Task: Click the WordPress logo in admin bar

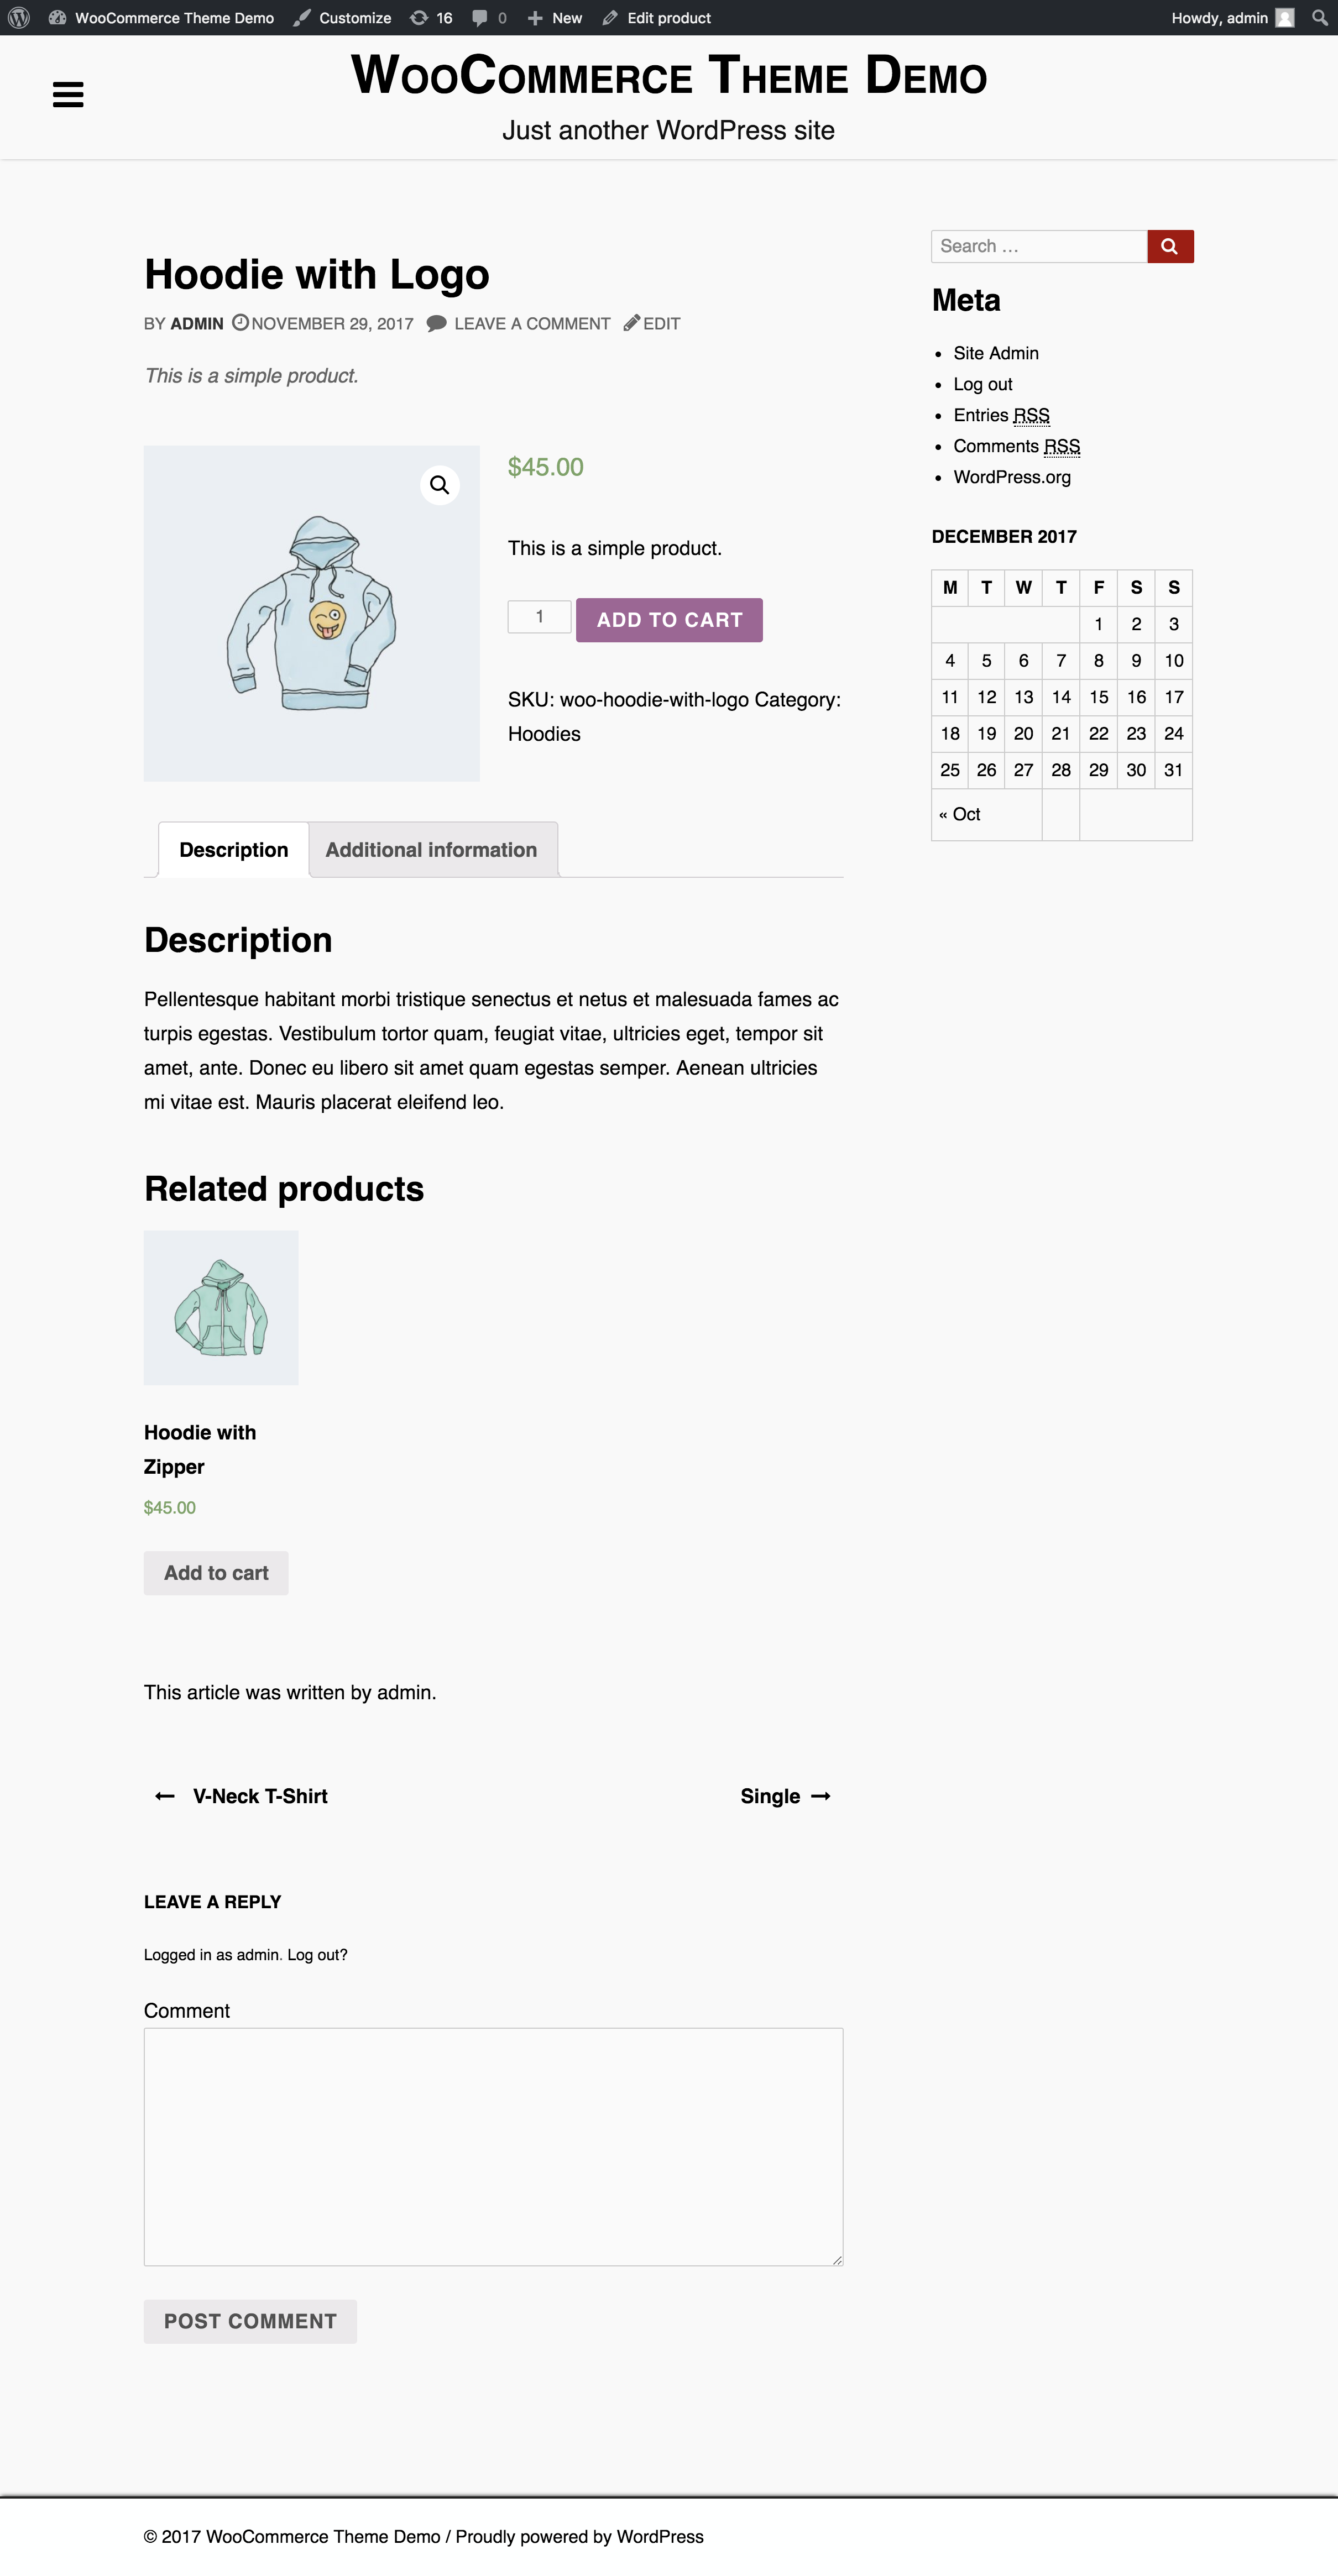Action: tap(19, 18)
